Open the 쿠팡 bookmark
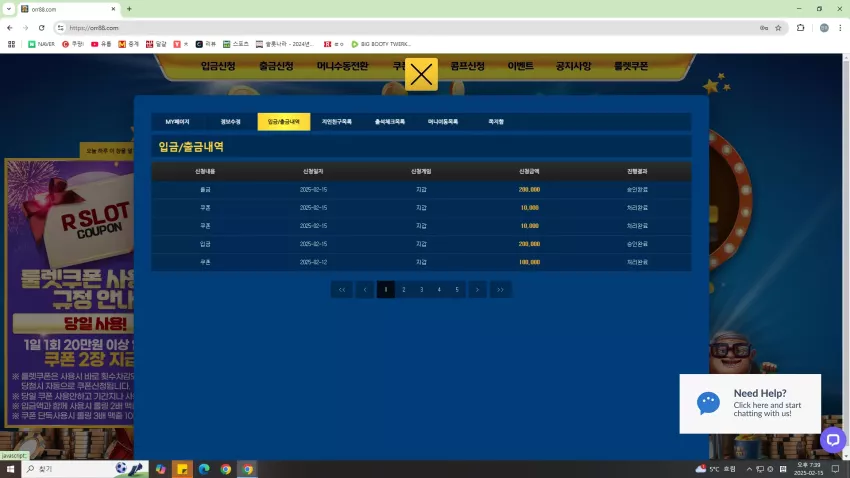Screen dimensions: 850x478 coord(73,44)
